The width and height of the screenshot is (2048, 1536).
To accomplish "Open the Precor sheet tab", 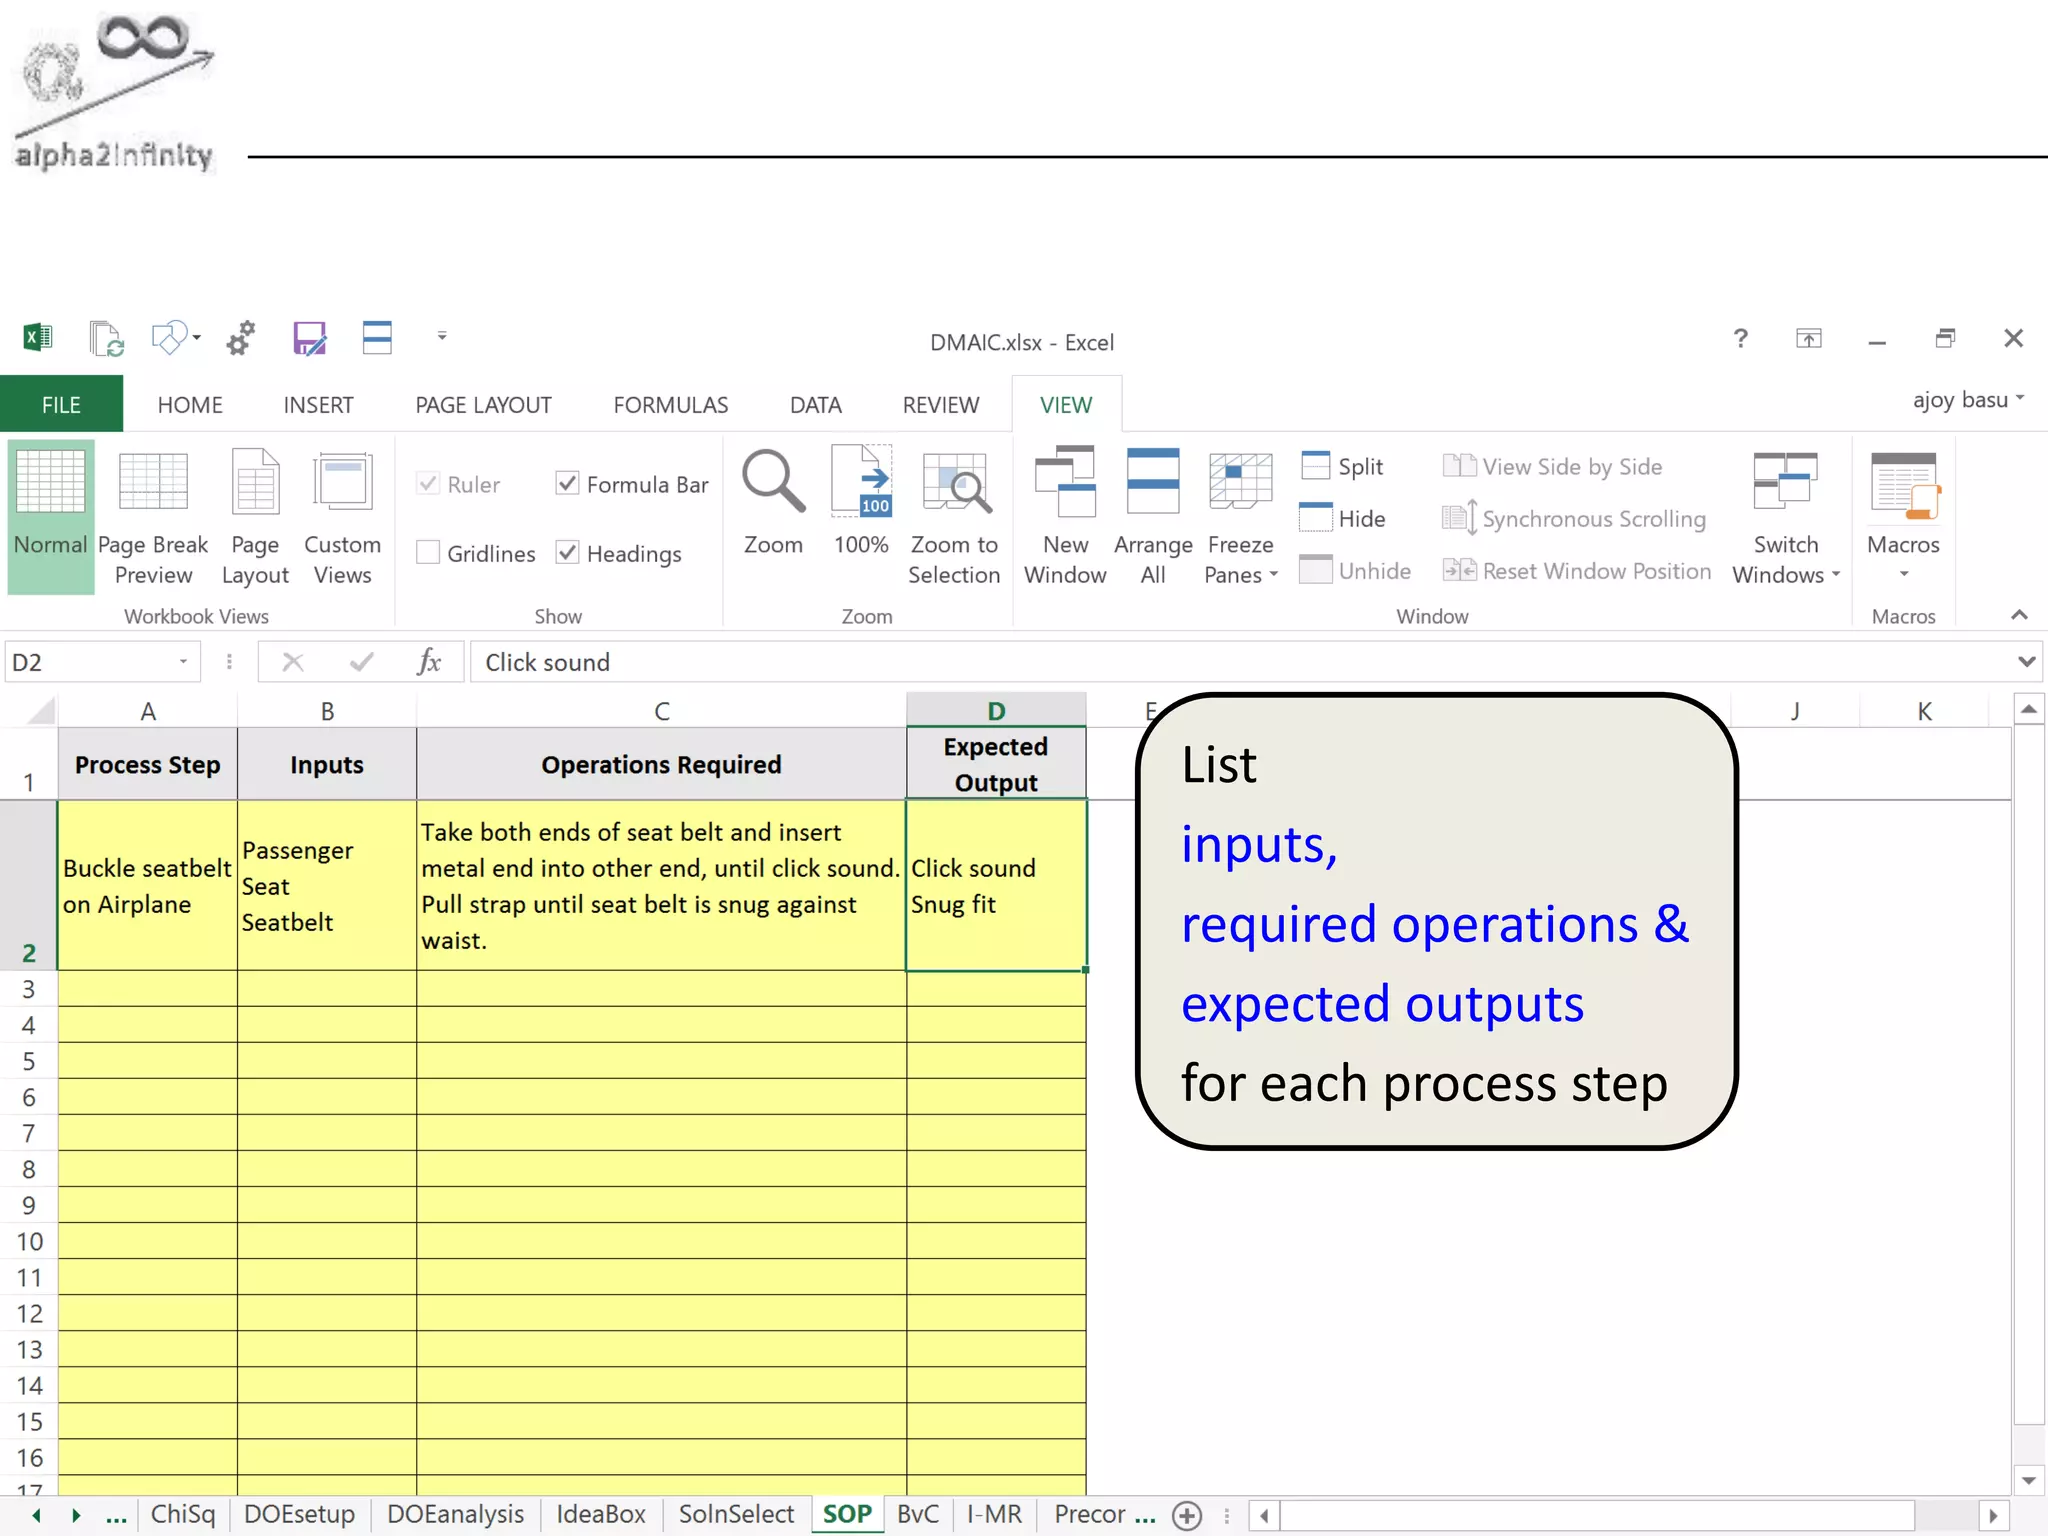I will [1090, 1515].
